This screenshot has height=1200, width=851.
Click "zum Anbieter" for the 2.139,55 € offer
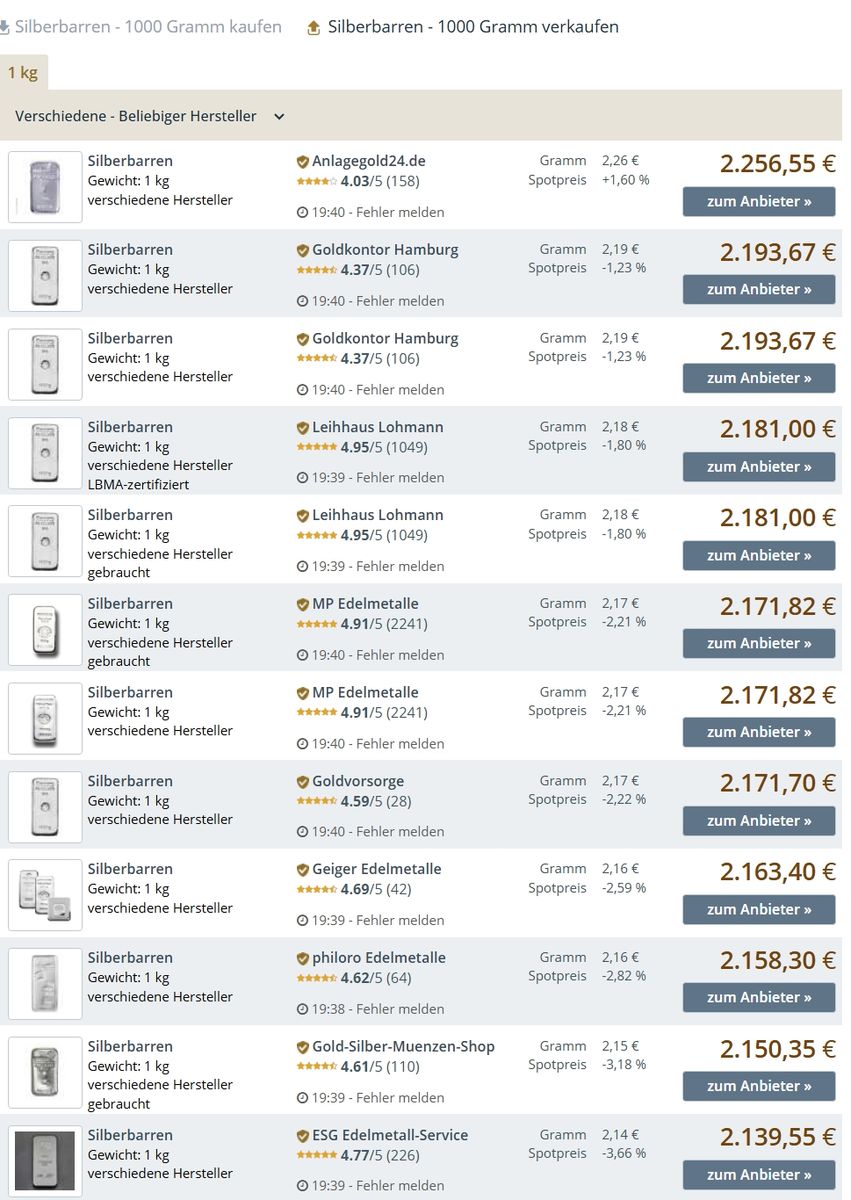pos(759,1175)
